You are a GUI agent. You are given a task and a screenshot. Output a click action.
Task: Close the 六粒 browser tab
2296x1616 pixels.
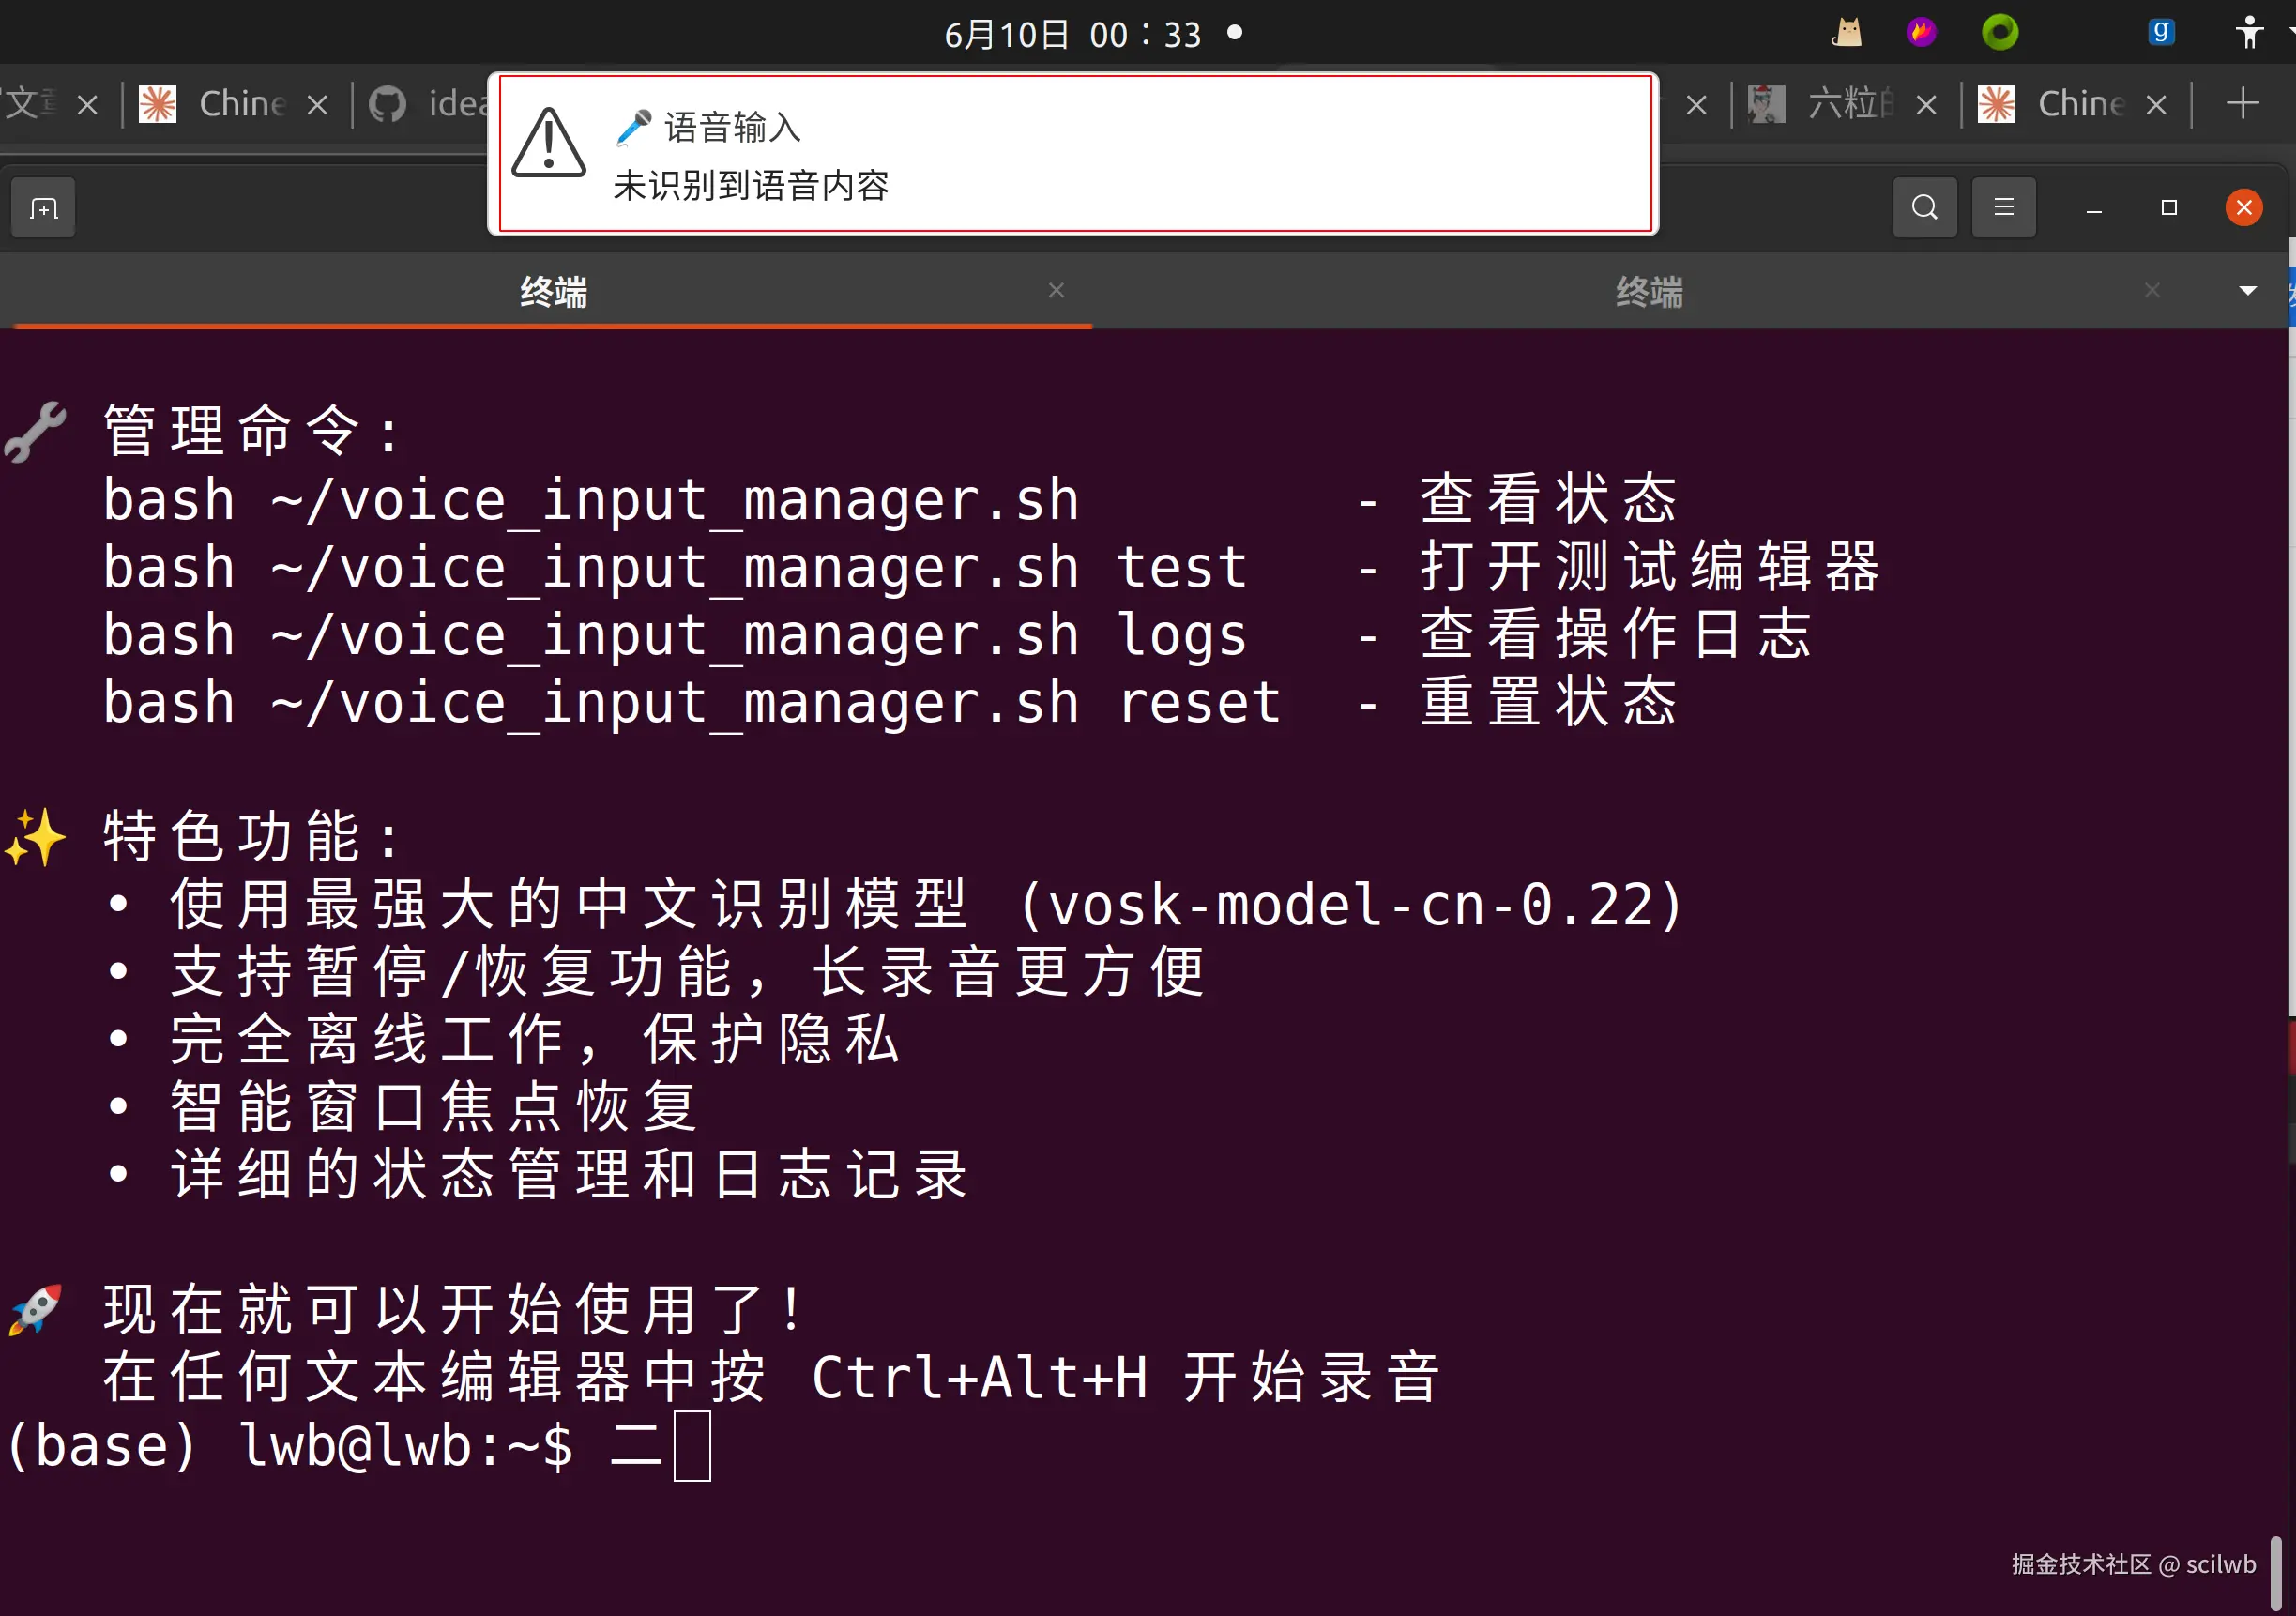point(1926,105)
